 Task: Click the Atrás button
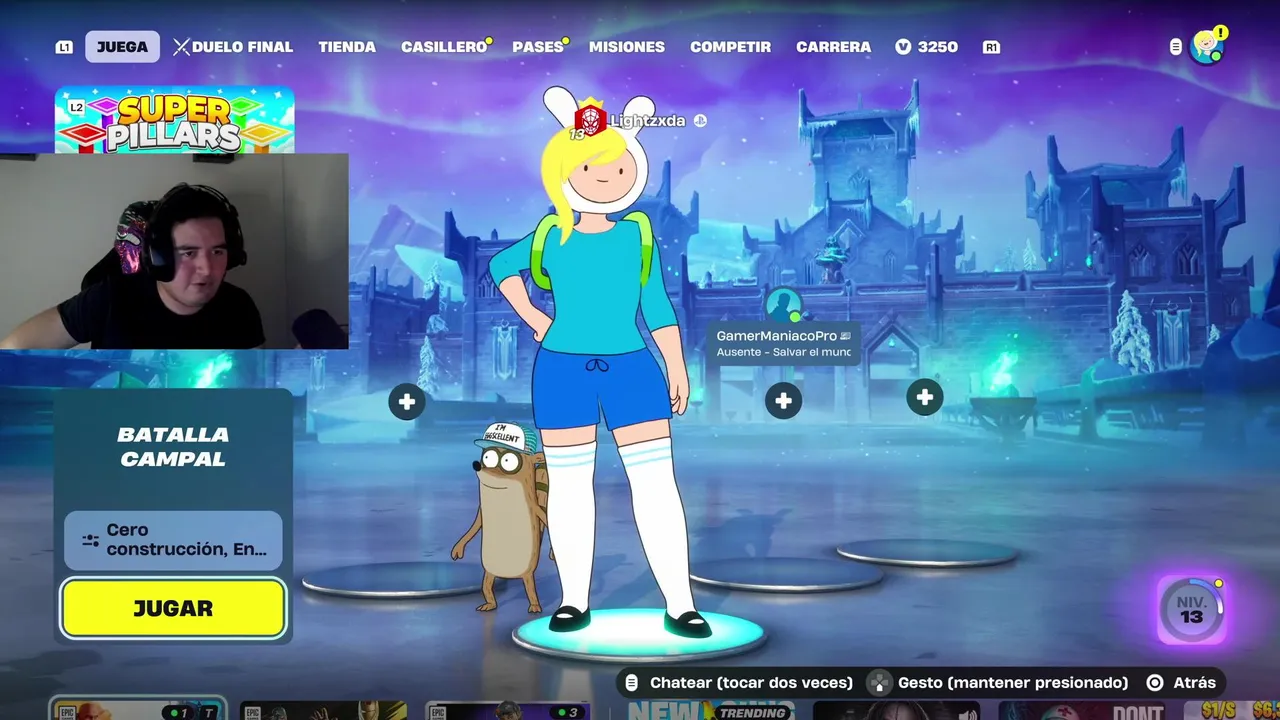coord(1194,683)
